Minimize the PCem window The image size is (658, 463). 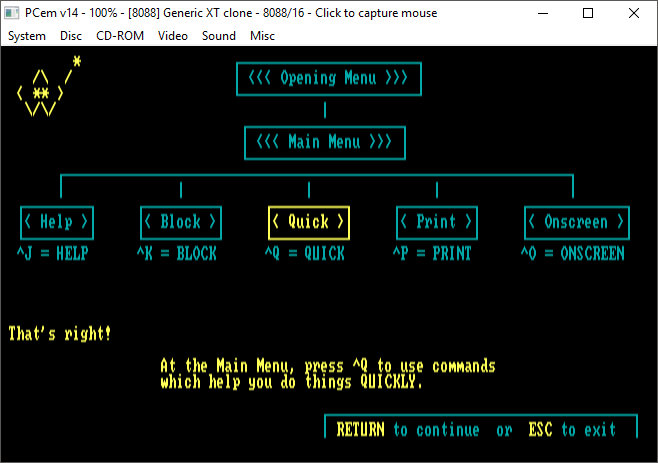point(543,13)
